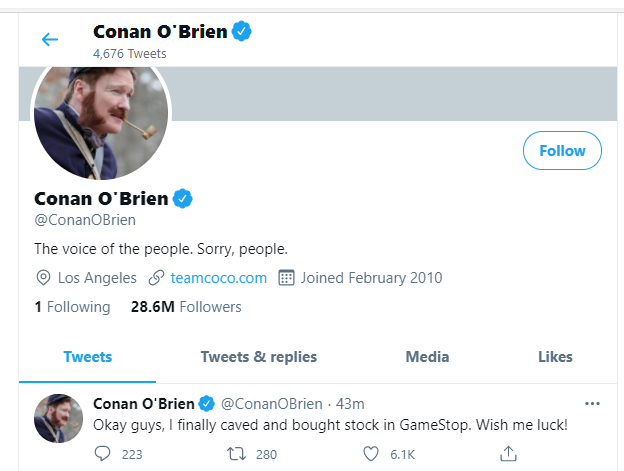Retweet the GameStop tweet via the retweet icon

coord(236,453)
